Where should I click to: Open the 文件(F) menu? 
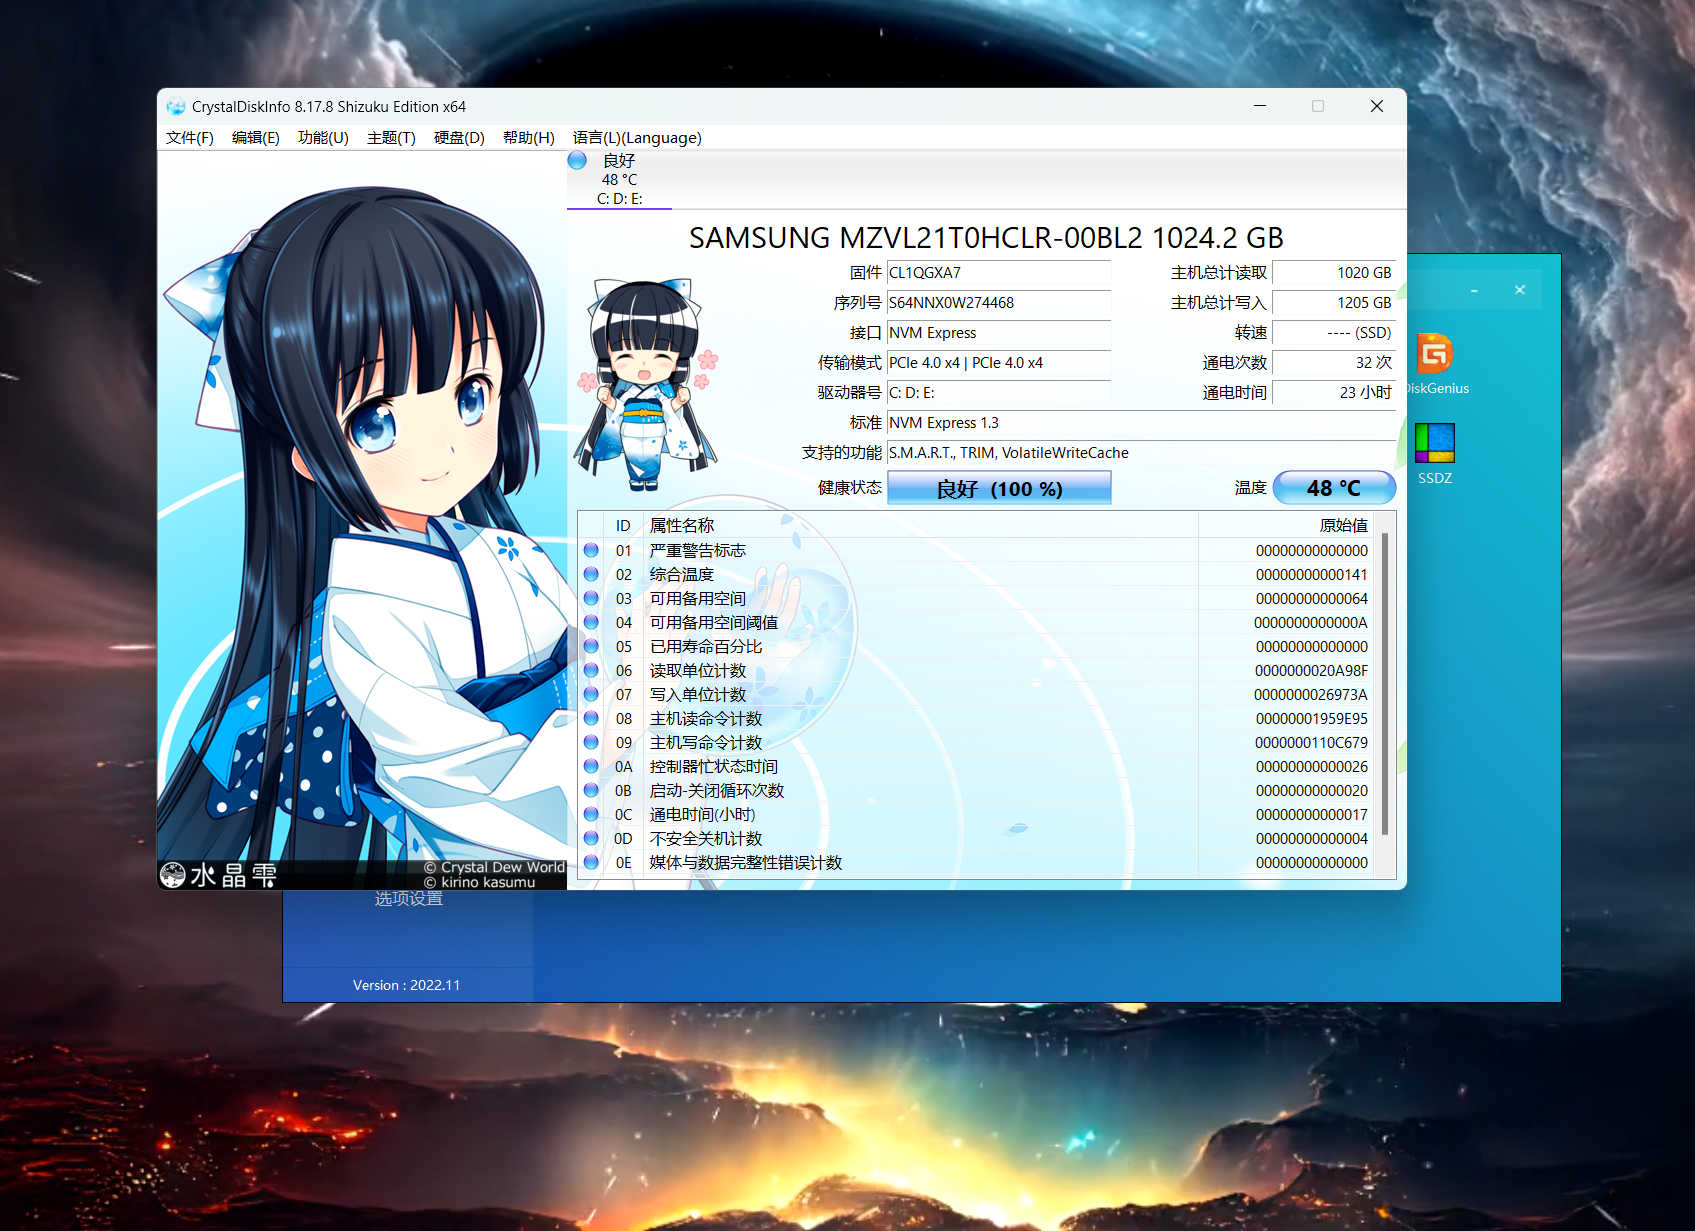pyautogui.click(x=190, y=138)
